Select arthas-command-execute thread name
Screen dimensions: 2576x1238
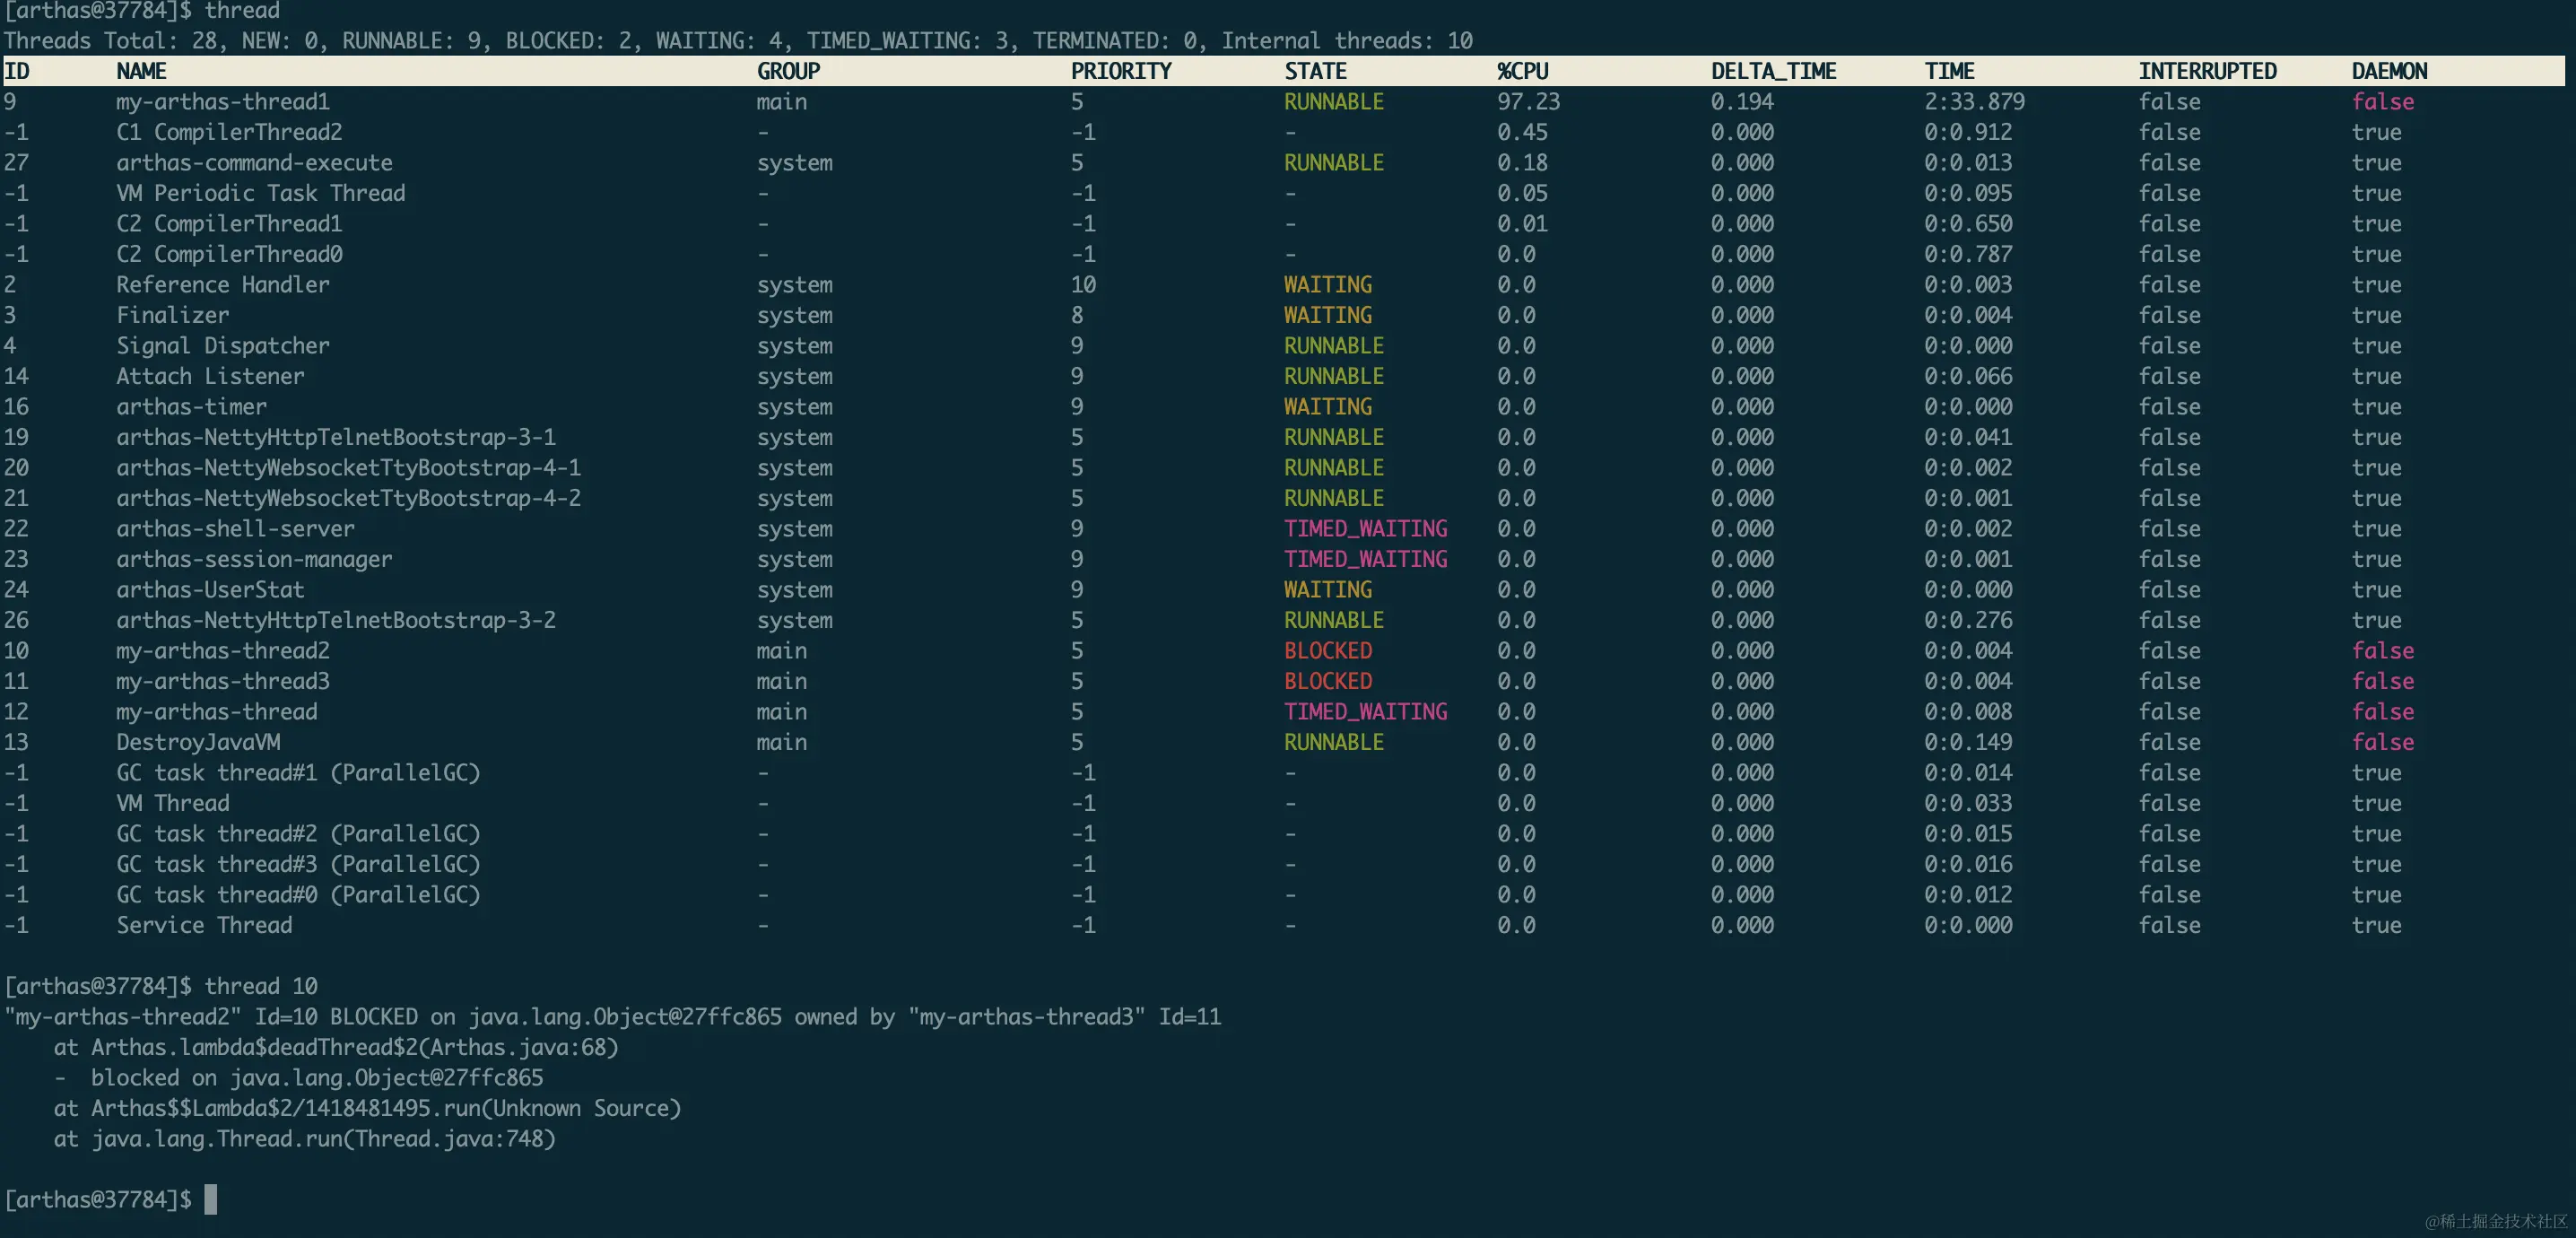pos(254,163)
